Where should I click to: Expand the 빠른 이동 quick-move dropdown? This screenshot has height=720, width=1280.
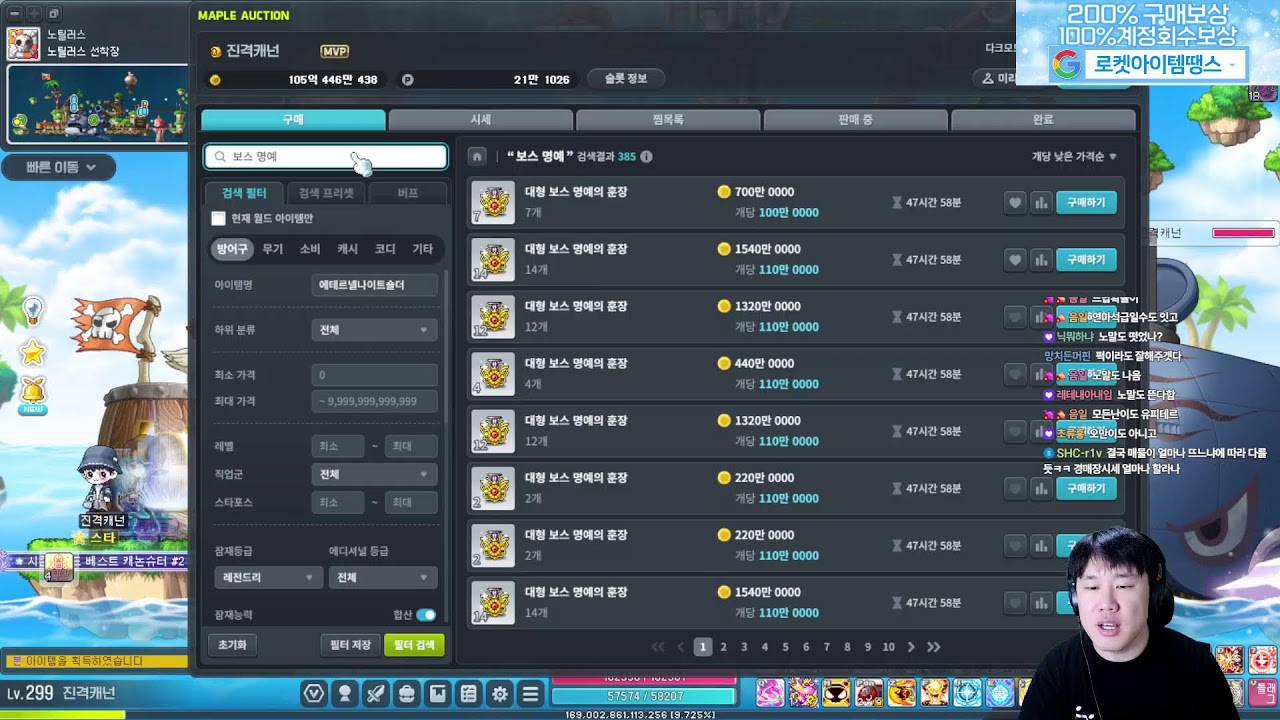[x=61, y=168]
